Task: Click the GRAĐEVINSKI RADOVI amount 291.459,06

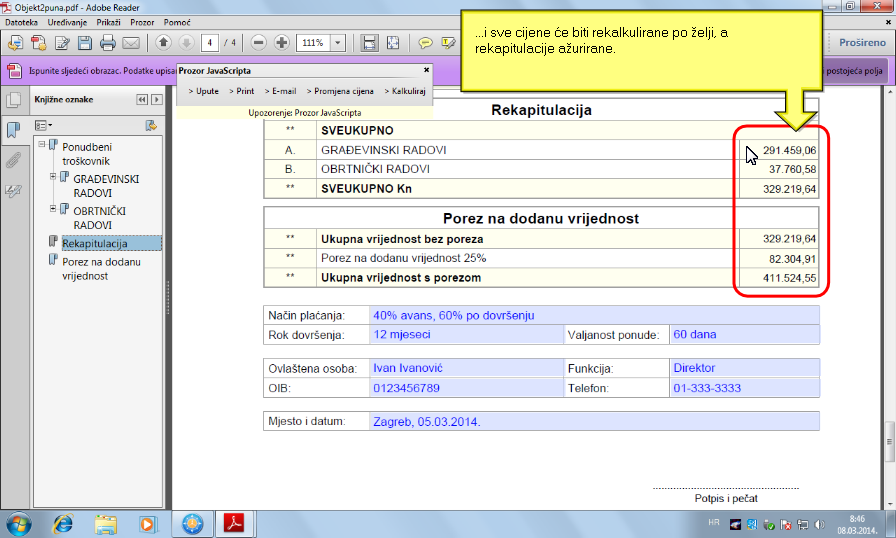Action: click(789, 150)
